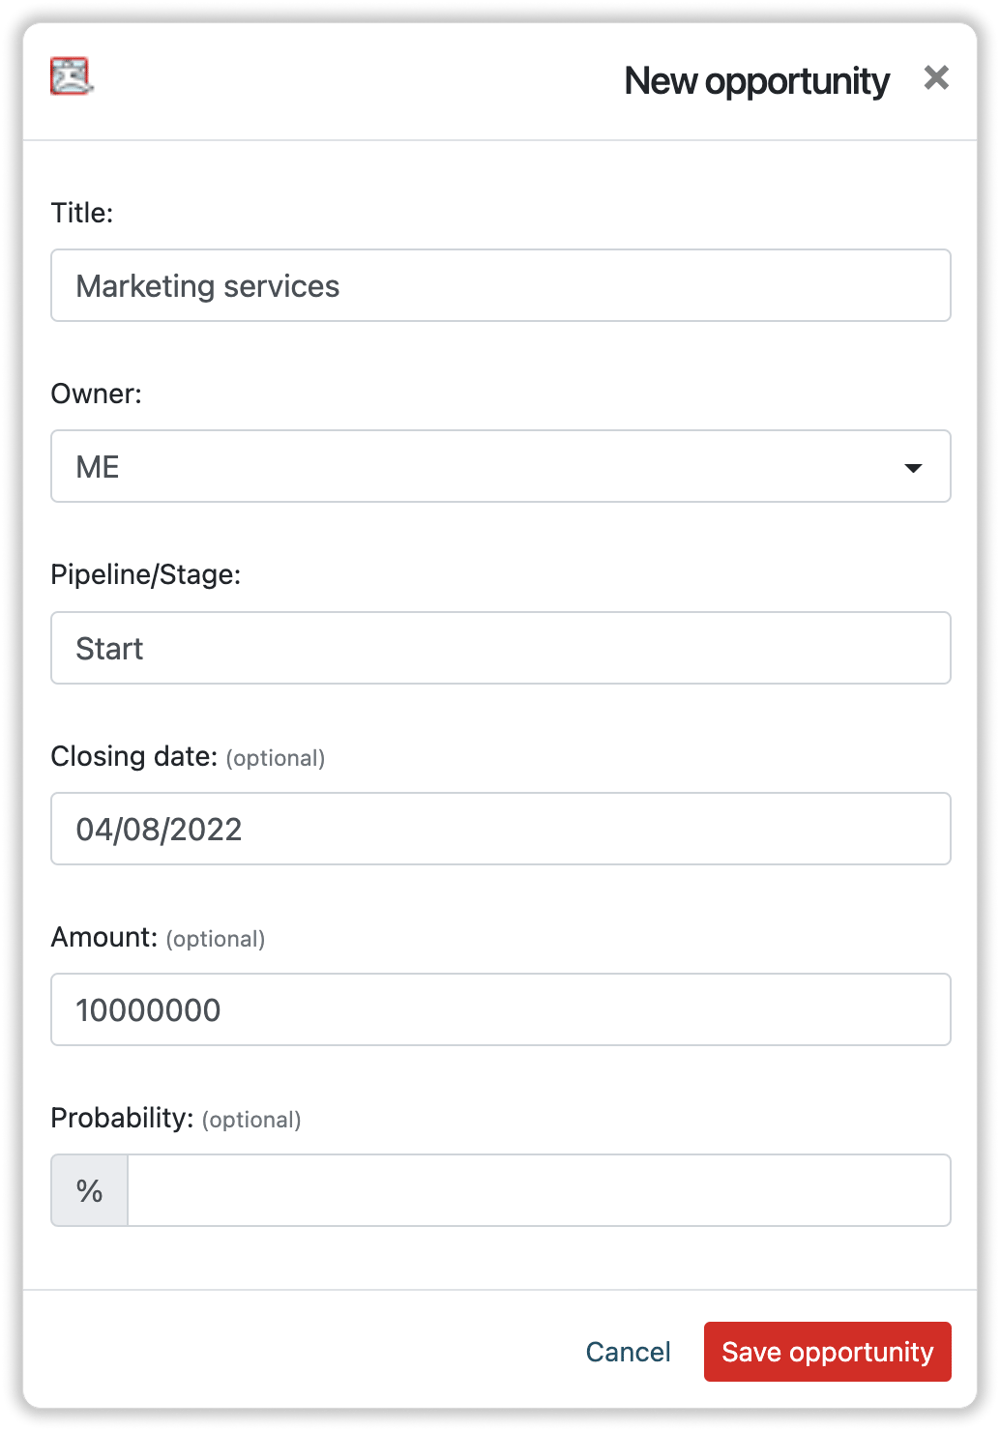Dismiss the dialog with the X icon
1000x1431 pixels.
pyautogui.click(x=936, y=78)
